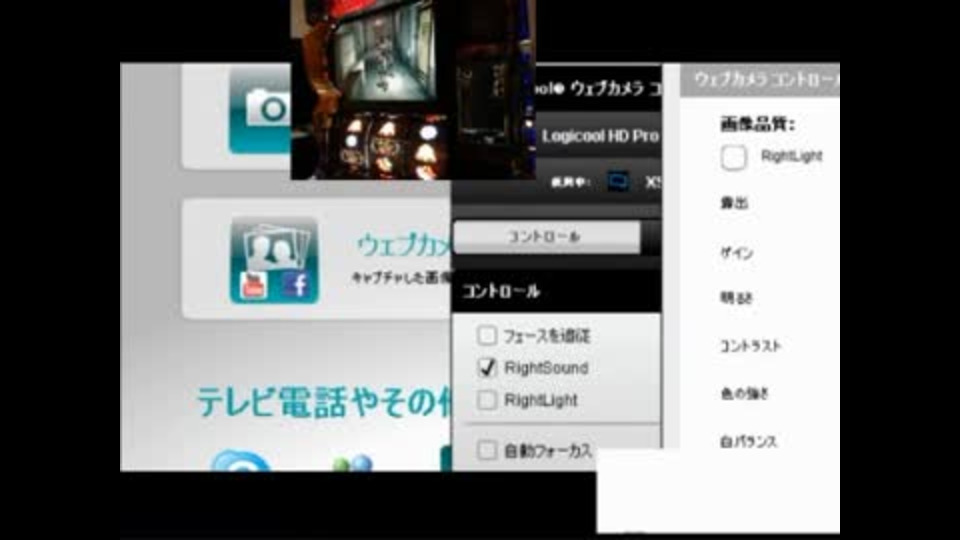Image resolution: width=960 pixels, height=540 pixels.
Task: Select the コントロール section header
Action: point(501,291)
